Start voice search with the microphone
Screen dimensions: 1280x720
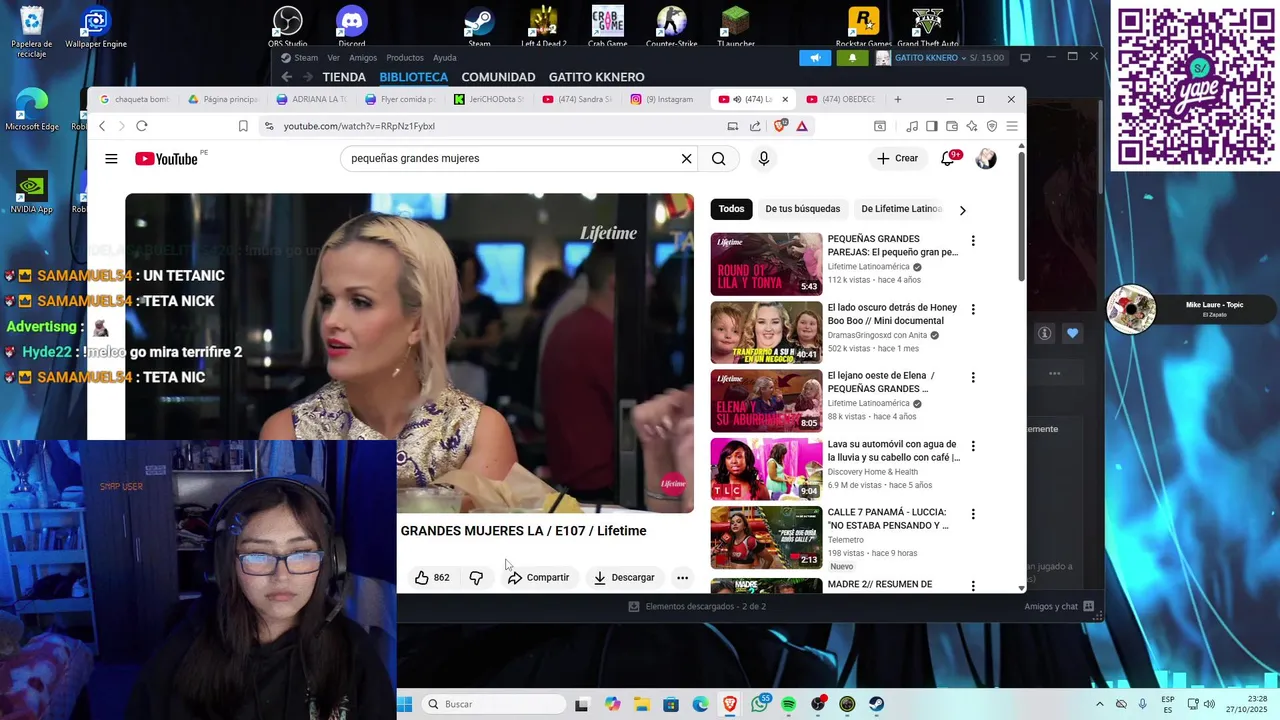[x=764, y=158]
